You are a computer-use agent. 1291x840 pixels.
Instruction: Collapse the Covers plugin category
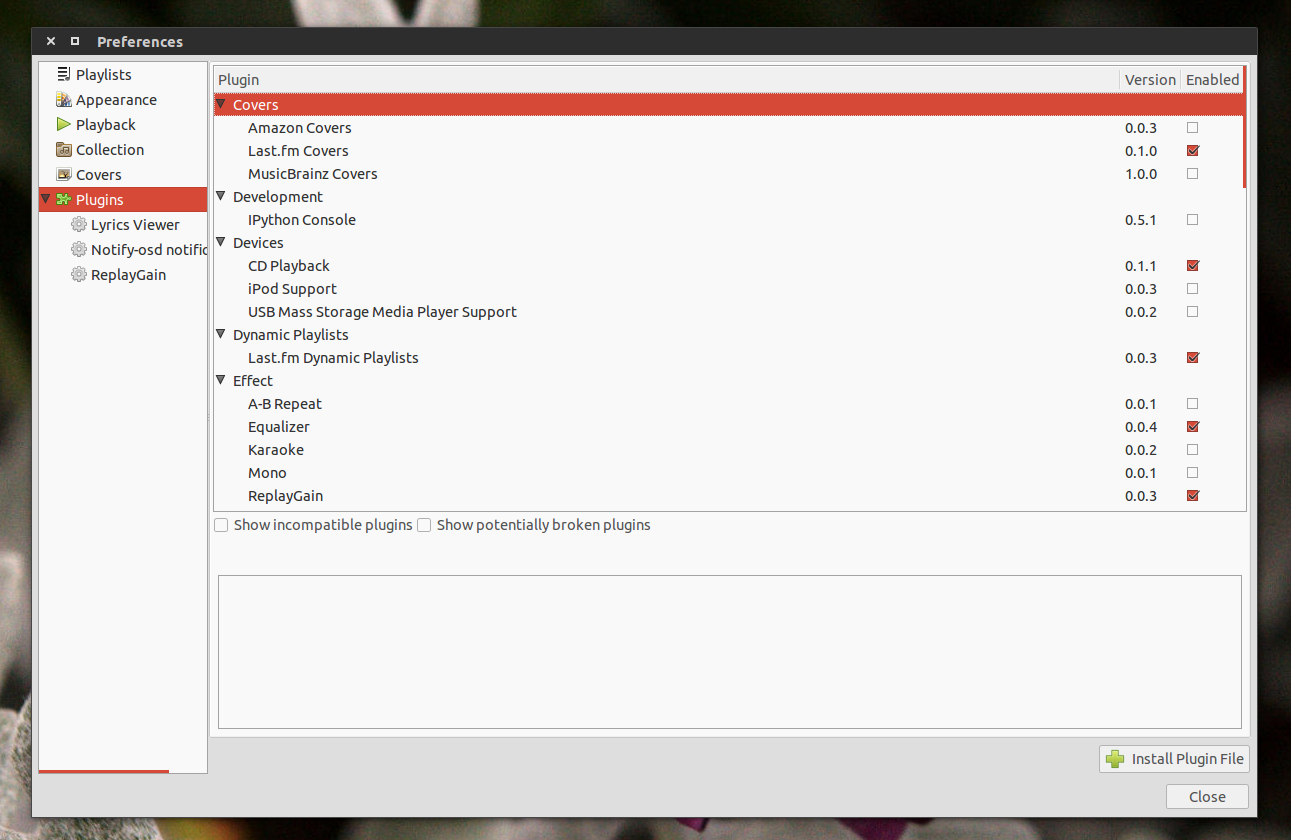[x=221, y=104]
